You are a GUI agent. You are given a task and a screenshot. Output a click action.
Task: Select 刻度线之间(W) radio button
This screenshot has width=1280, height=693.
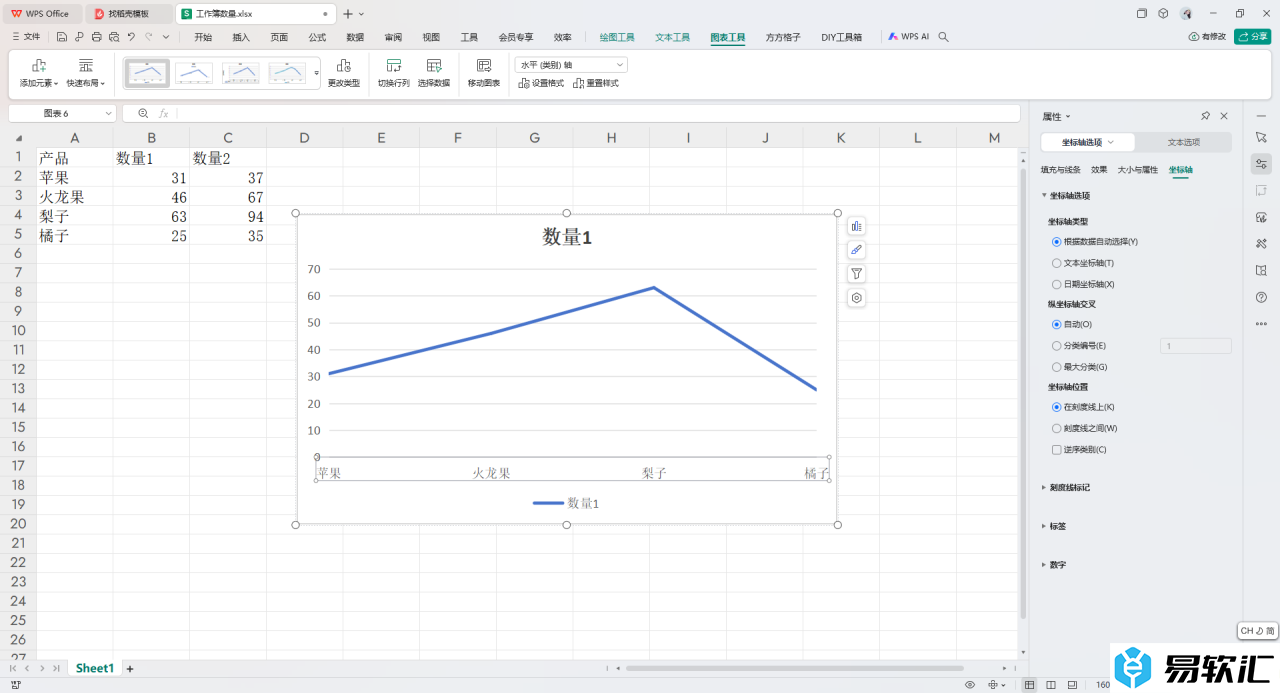click(1057, 428)
